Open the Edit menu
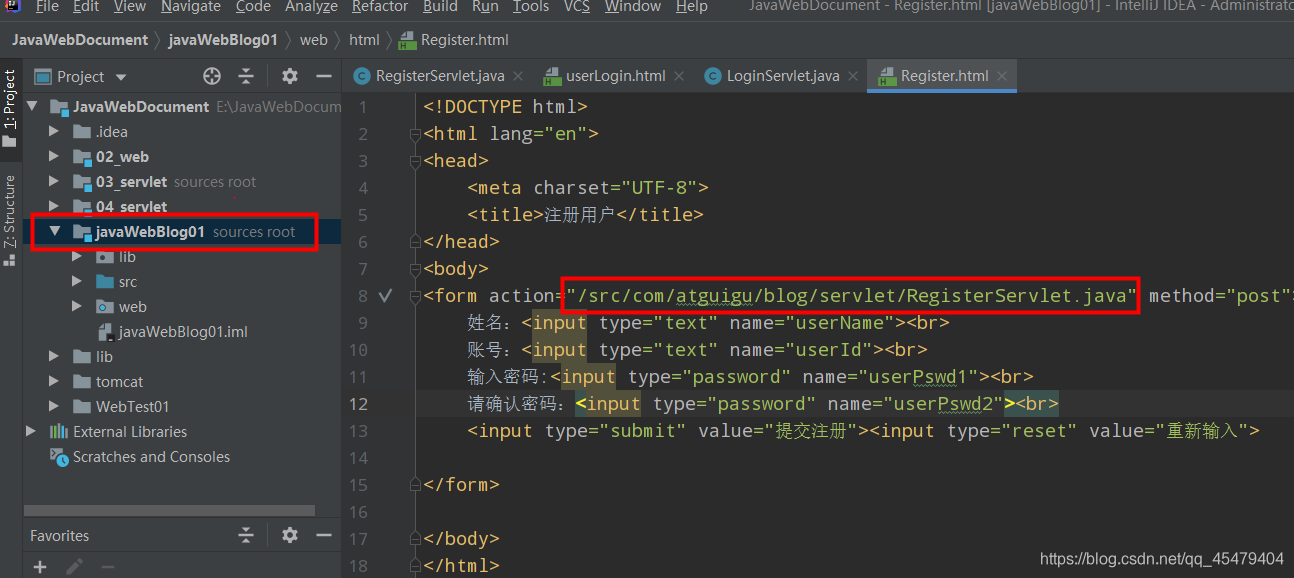This screenshot has height=578, width=1294. [86, 7]
